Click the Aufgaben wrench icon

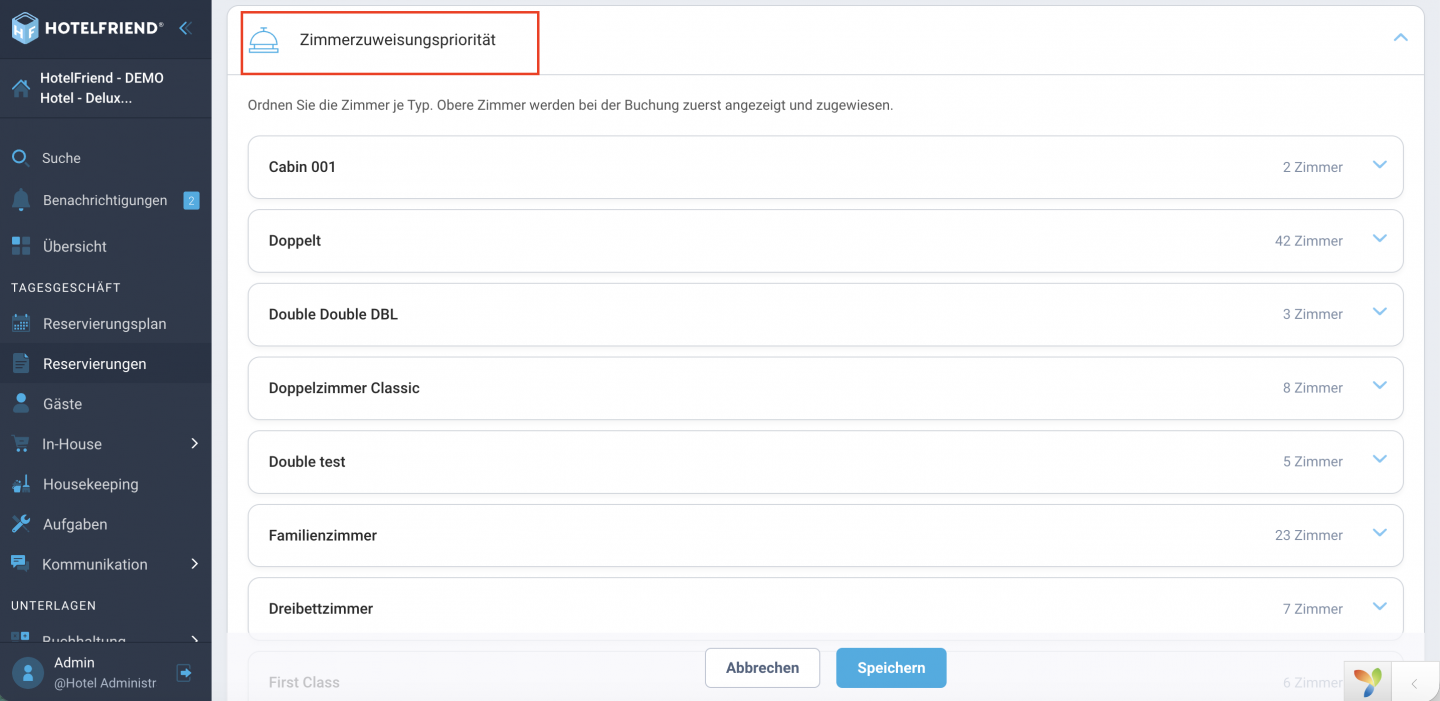click(20, 524)
